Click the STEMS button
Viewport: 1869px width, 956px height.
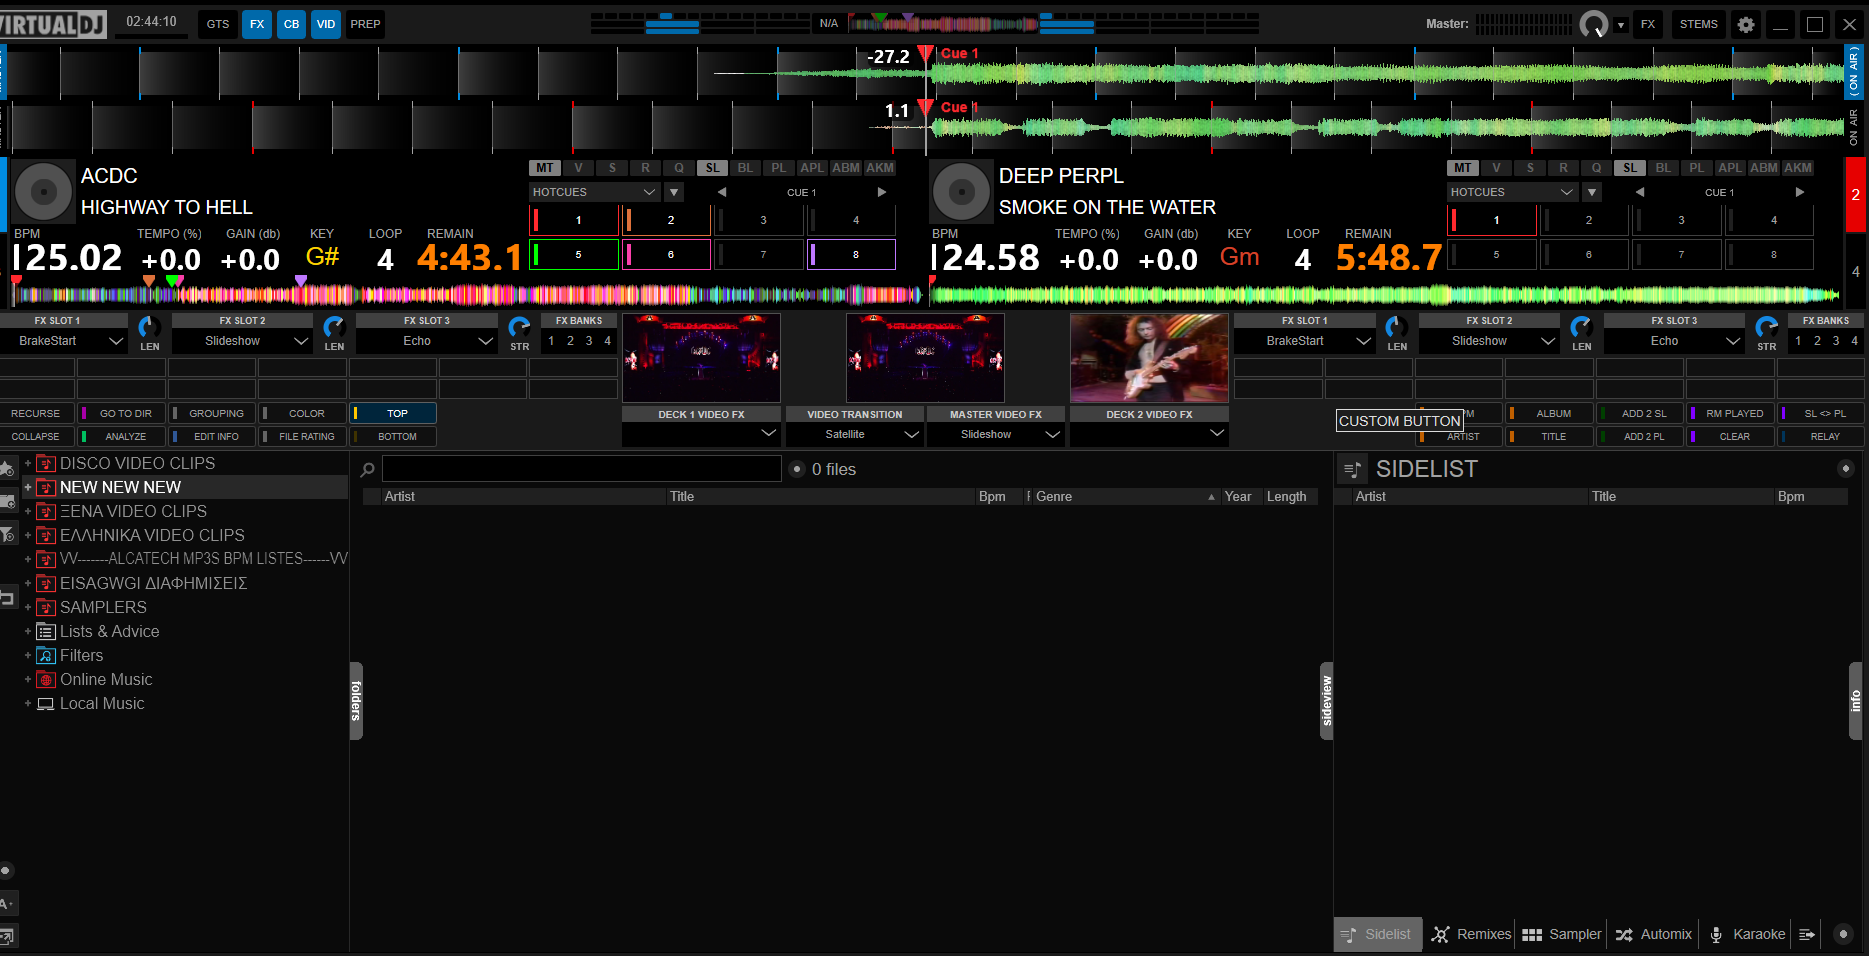[x=1698, y=24]
